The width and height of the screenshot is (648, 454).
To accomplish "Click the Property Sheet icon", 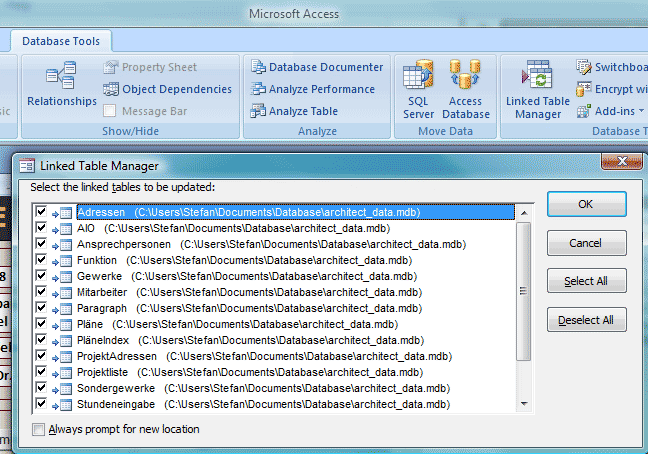I will [110, 67].
